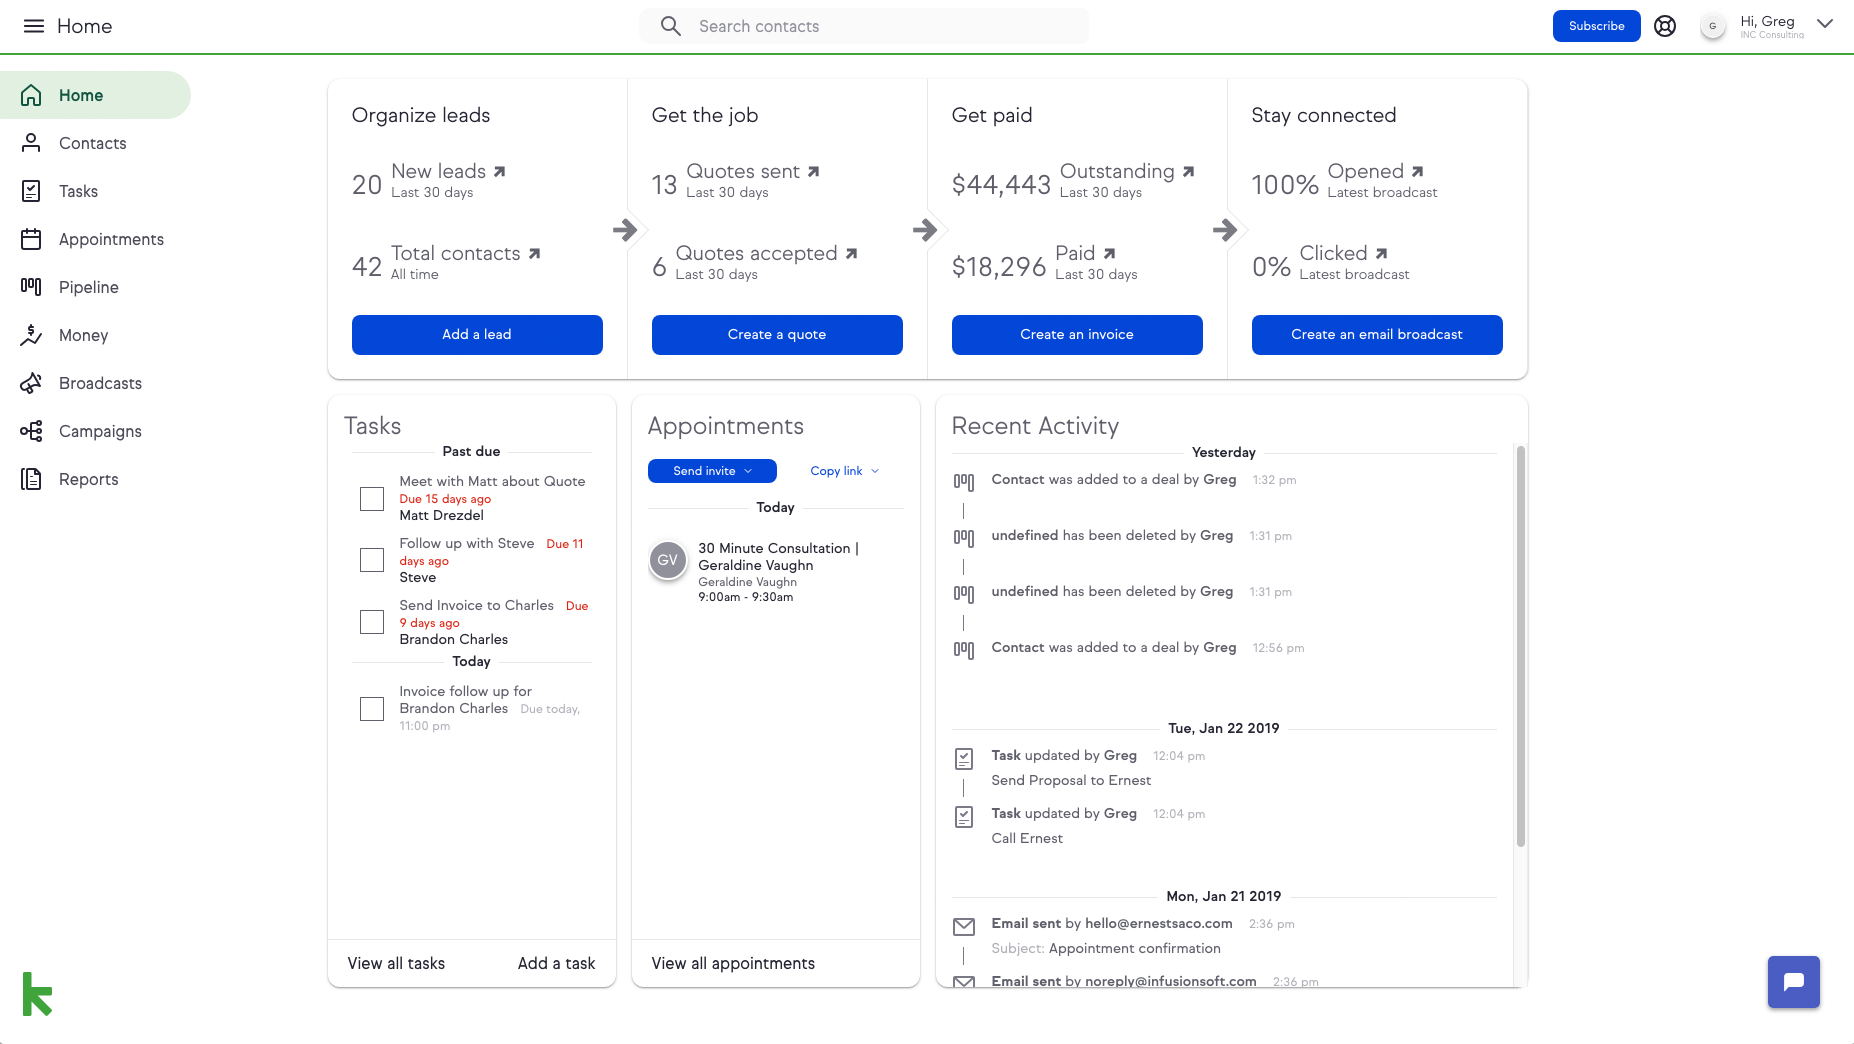Click the Campaigns flow icon
Viewport: 1854px width, 1044px height.
[31, 431]
